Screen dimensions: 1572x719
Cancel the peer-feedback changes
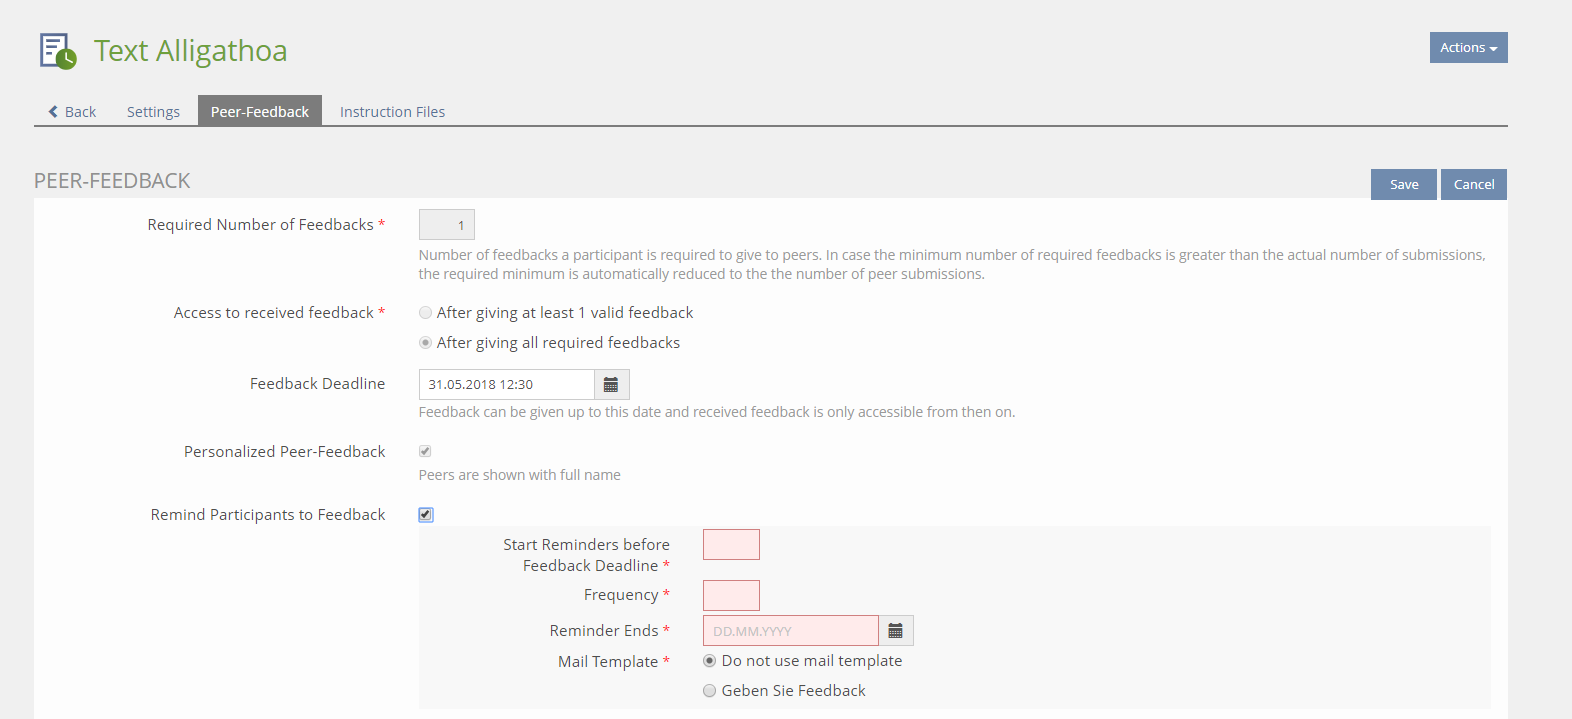point(1473,185)
